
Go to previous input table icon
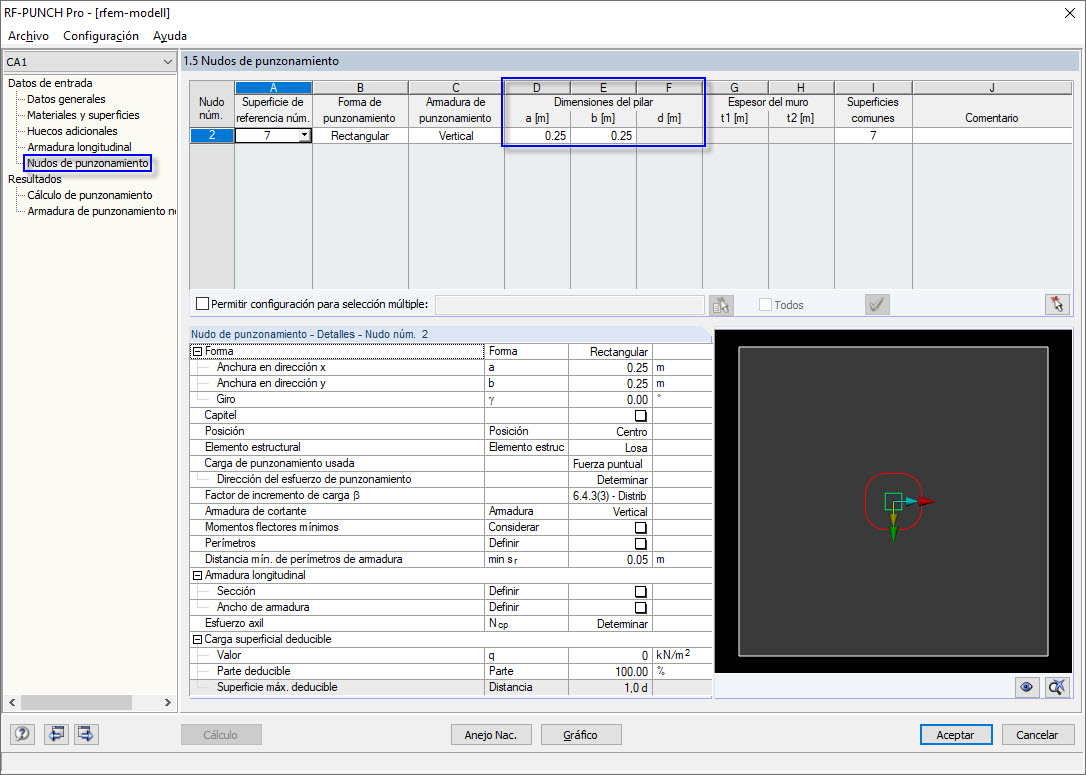[x=56, y=733]
